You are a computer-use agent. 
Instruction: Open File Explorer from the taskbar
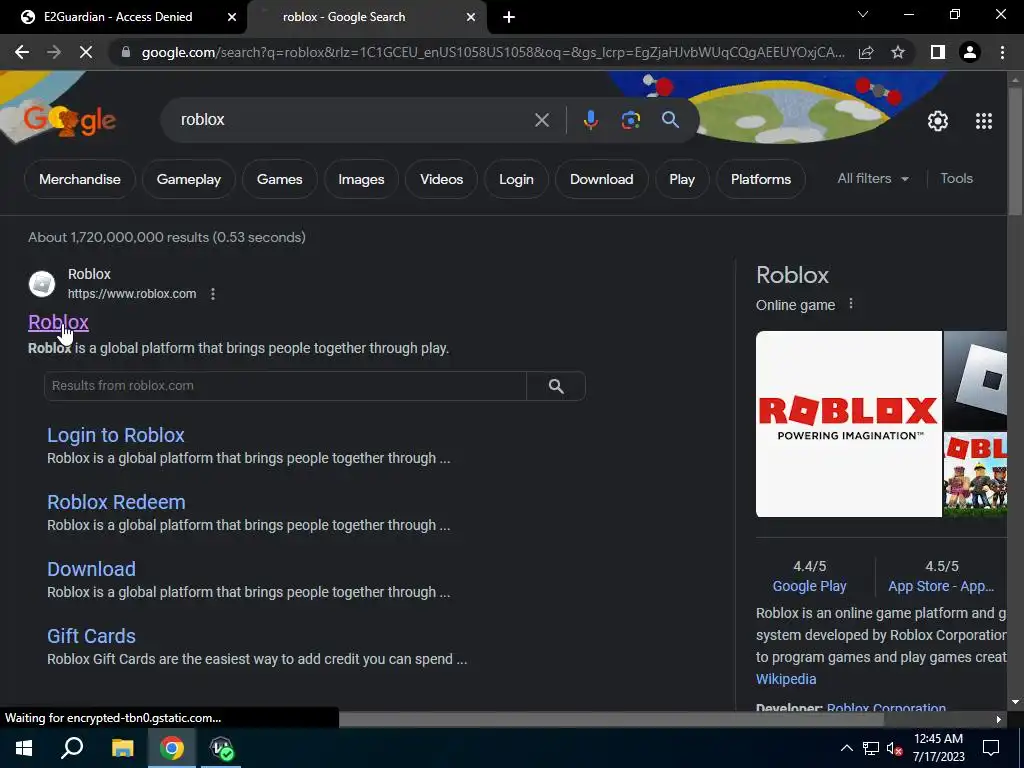[122, 748]
